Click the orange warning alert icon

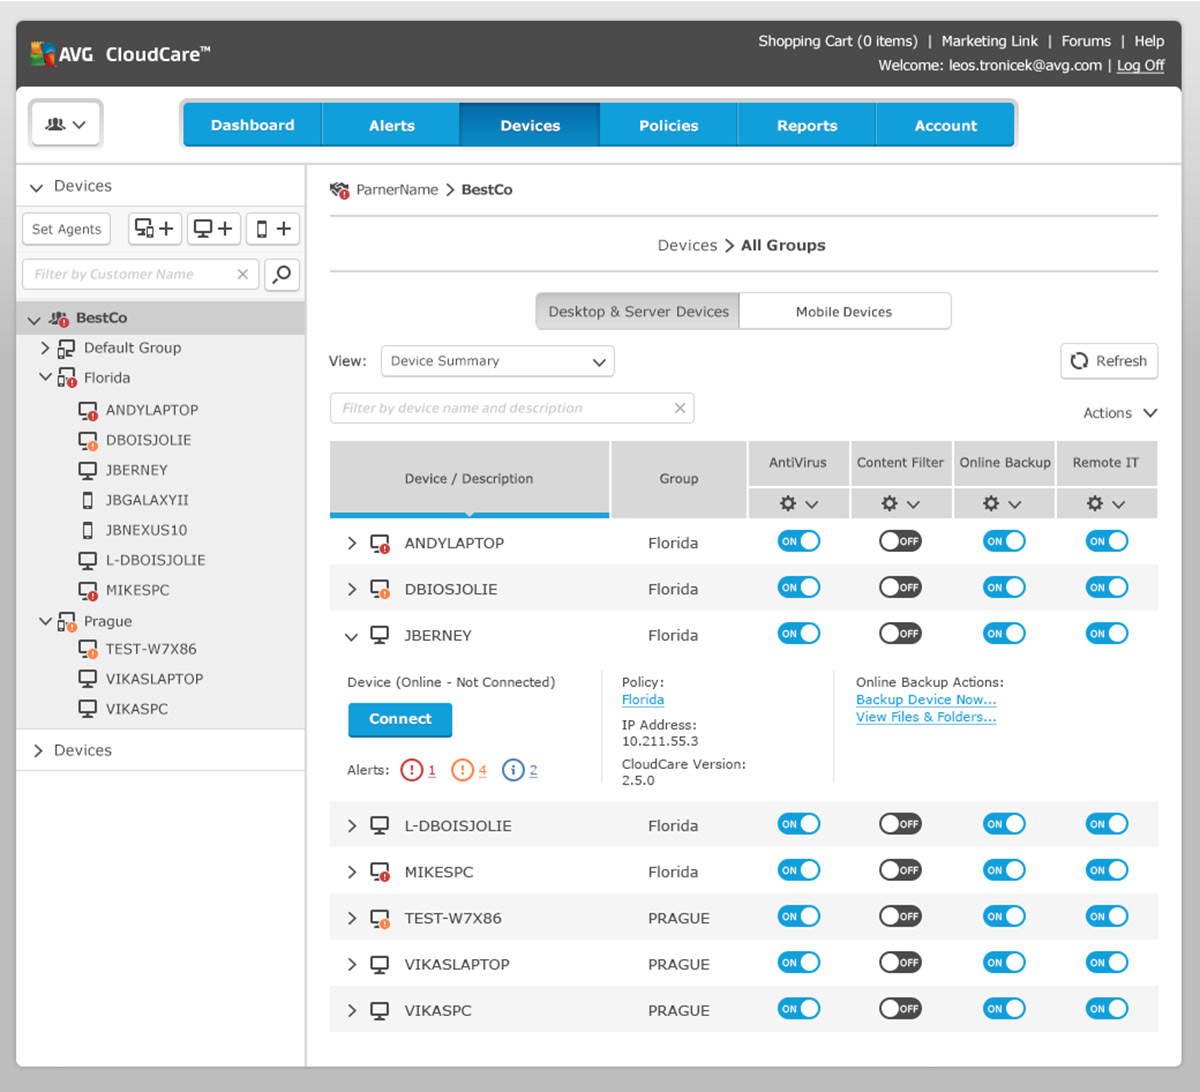click(x=462, y=770)
